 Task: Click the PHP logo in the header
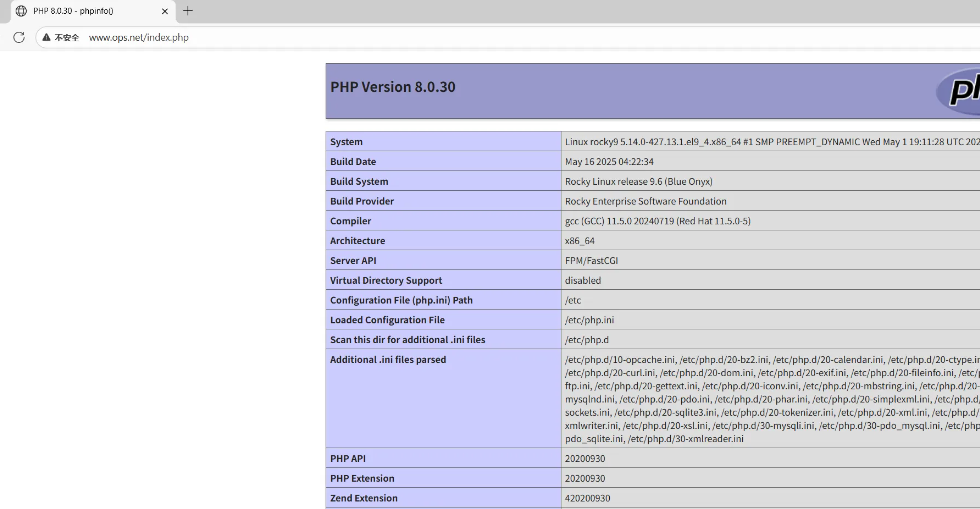pos(961,90)
